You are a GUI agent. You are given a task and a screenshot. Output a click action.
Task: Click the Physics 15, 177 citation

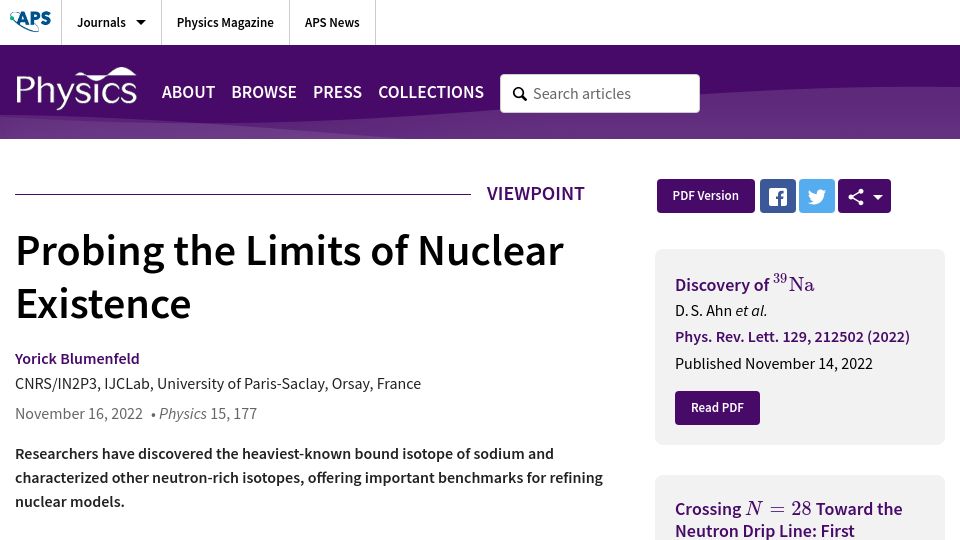tap(208, 414)
